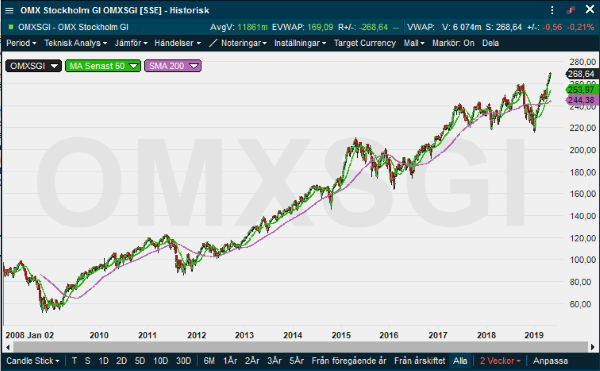
Task: Select the Alla range button
Action: tap(460, 361)
